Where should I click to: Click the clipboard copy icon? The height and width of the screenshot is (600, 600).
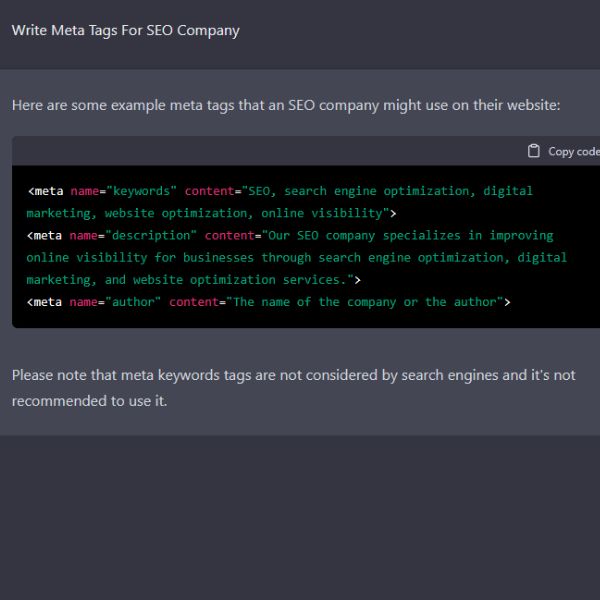click(x=533, y=151)
